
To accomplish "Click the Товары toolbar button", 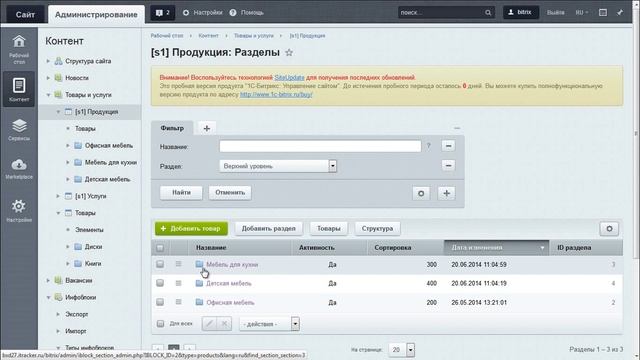I will click(x=329, y=229).
